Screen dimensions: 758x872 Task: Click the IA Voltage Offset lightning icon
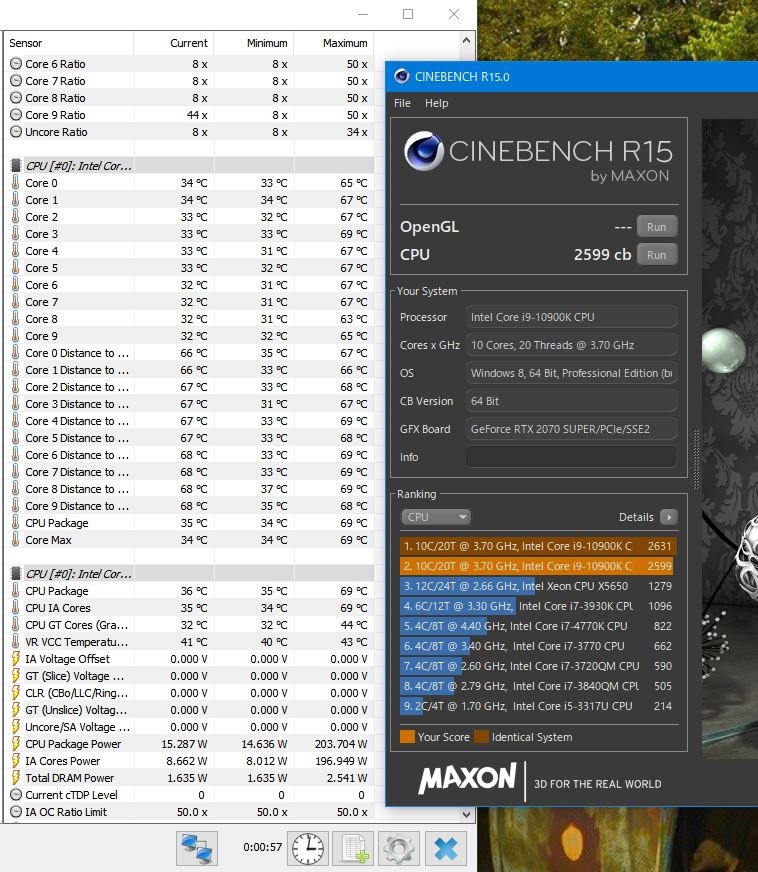point(16,658)
